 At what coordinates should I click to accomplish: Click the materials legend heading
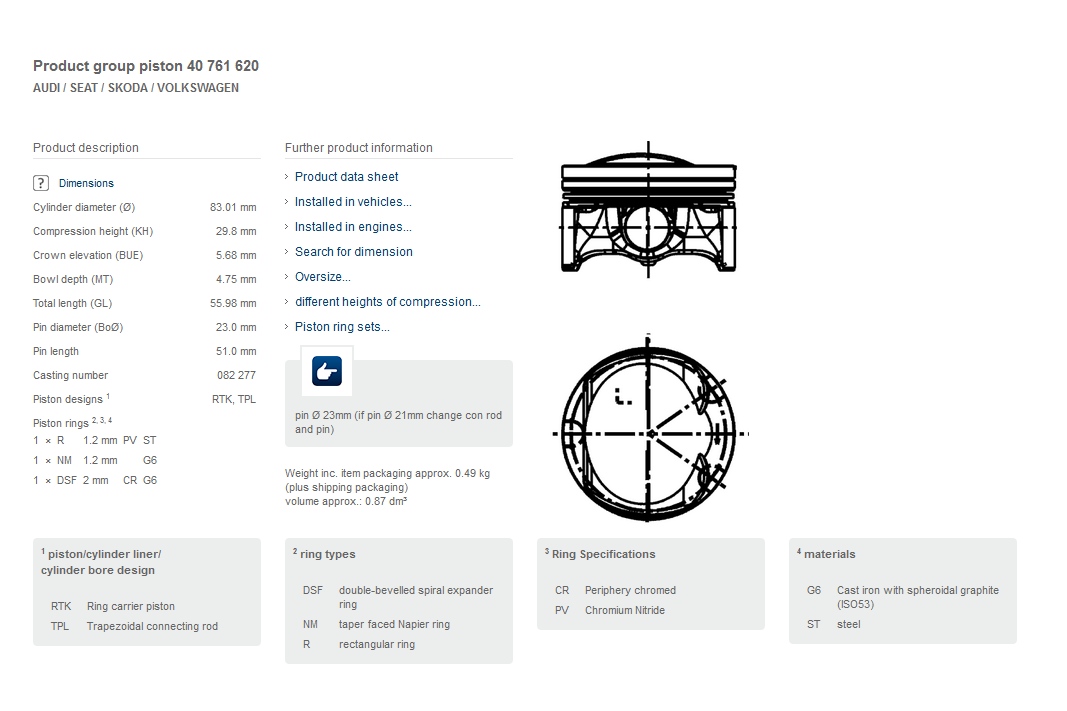829,554
